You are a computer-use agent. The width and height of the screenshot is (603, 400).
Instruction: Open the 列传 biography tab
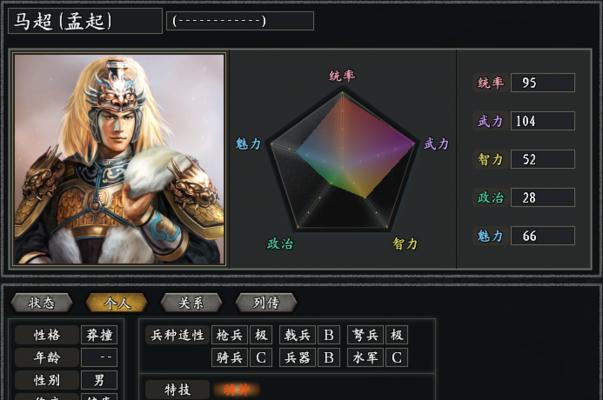(x=266, y=303)
